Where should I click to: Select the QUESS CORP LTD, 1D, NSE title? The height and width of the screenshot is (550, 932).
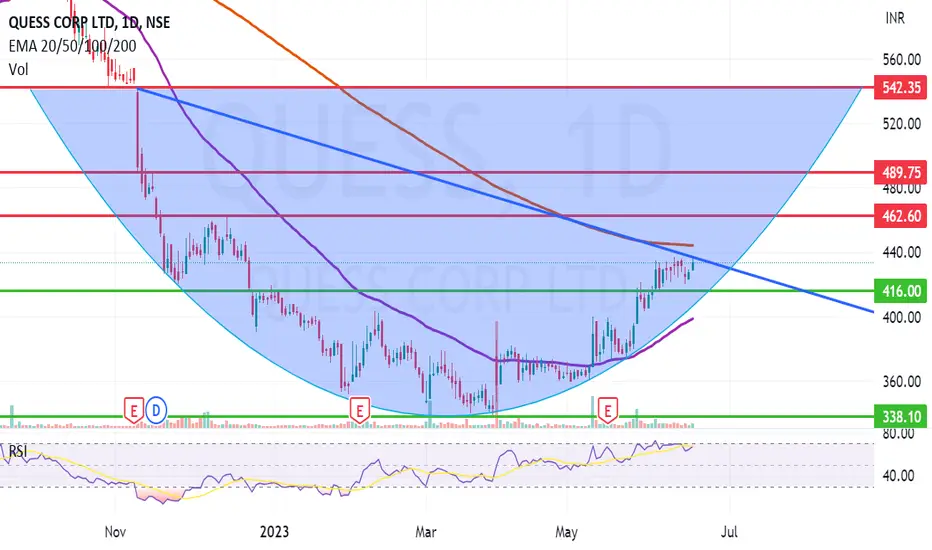click(x=89, y=23)
